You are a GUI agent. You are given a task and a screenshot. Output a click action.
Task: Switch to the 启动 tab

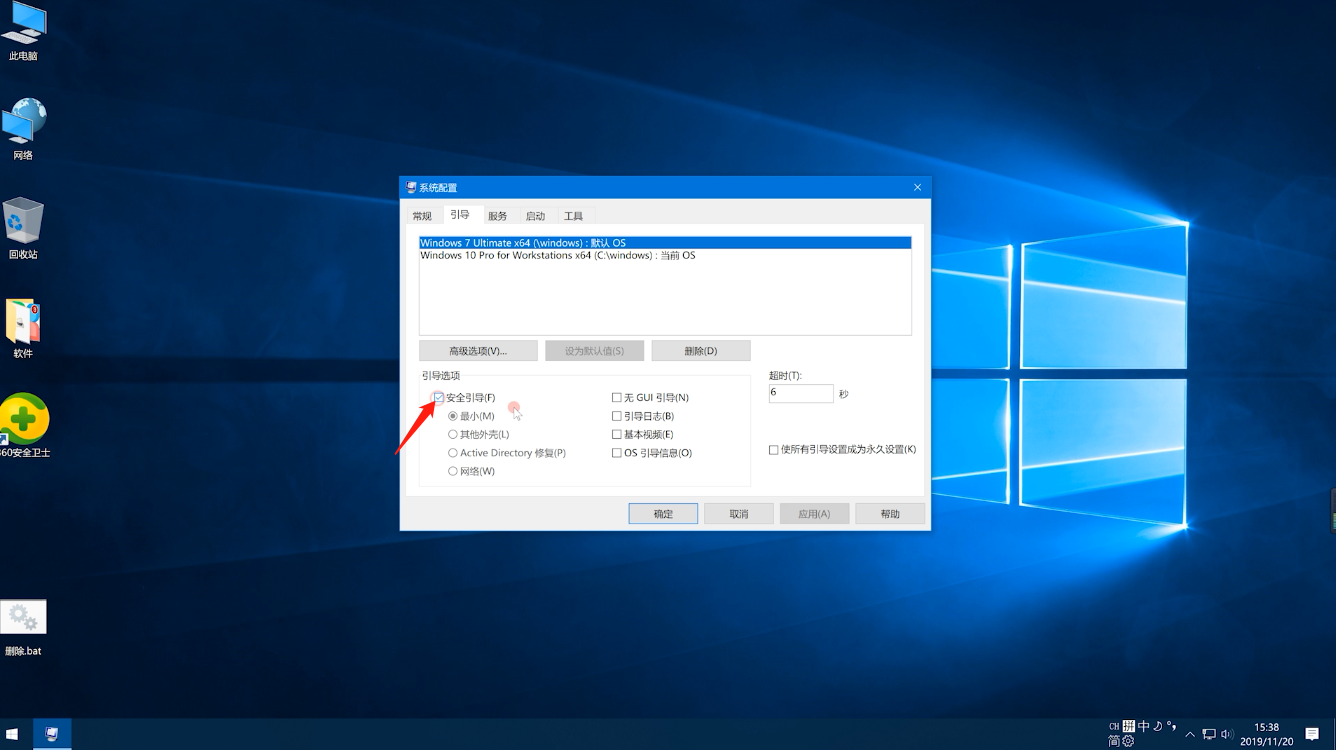coord(535,216)
